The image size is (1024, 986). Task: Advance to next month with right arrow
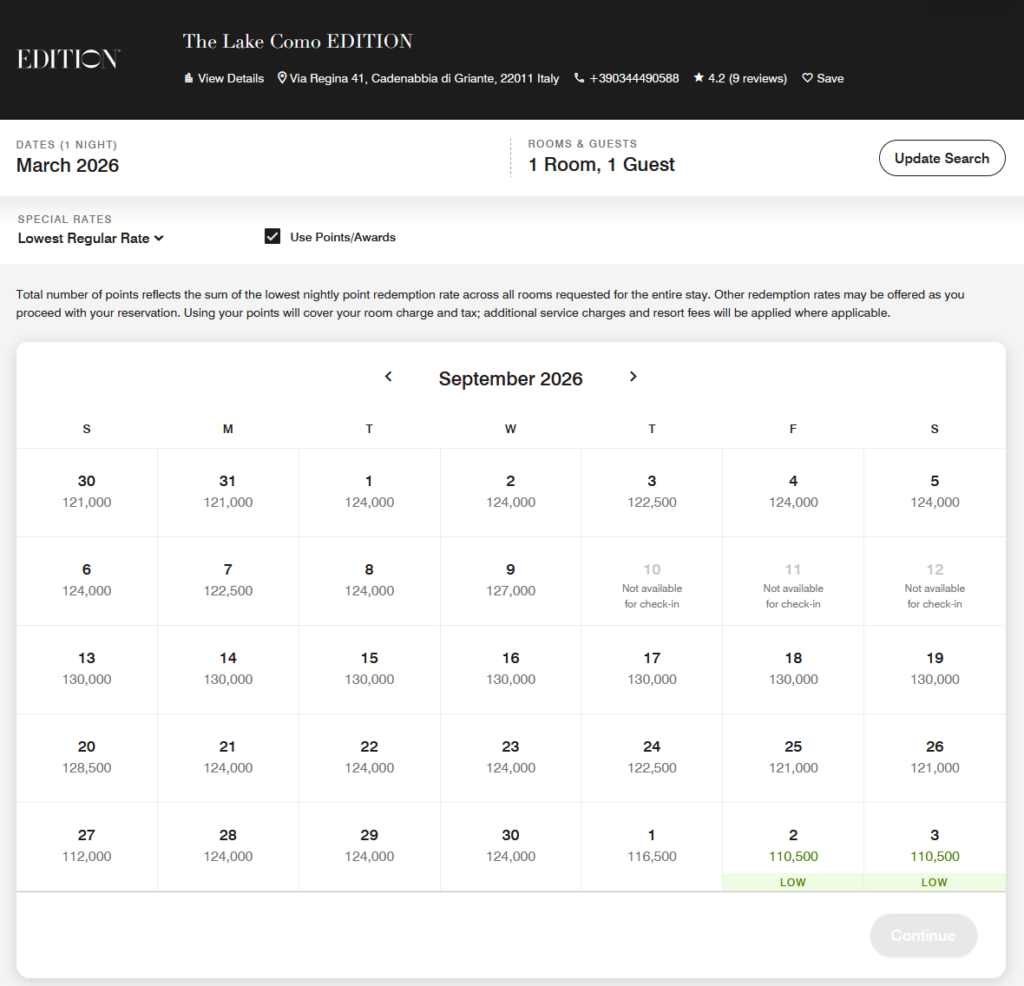click(x=633, y=377)
